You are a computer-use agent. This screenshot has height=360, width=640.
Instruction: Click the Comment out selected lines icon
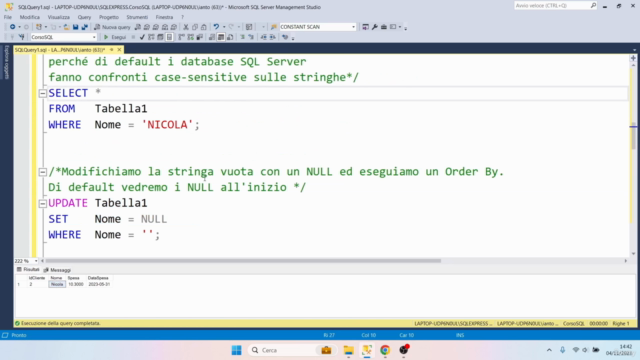pyautogui.click(x=242, y=37)
